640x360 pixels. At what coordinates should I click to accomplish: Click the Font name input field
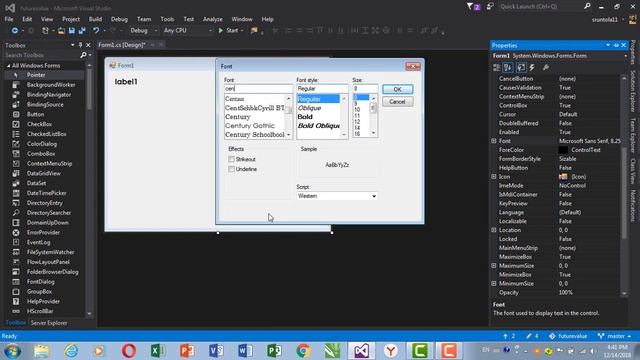(x=258, y=89)
